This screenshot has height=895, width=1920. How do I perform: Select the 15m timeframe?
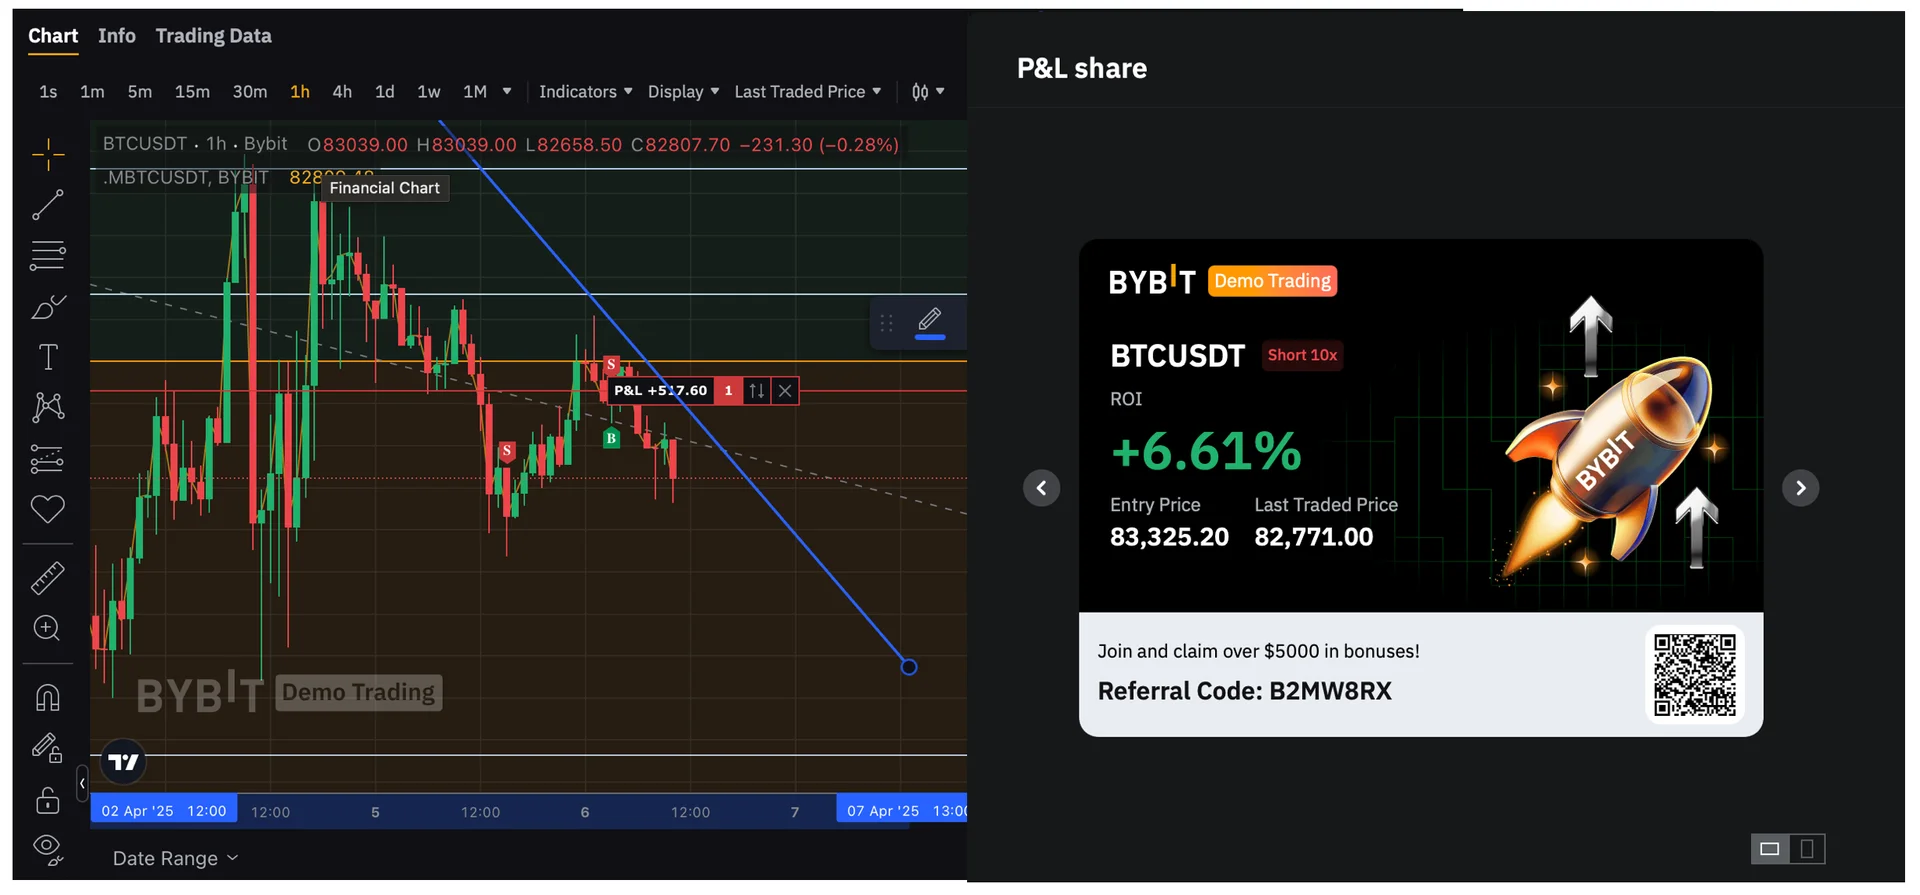(192, 92)
